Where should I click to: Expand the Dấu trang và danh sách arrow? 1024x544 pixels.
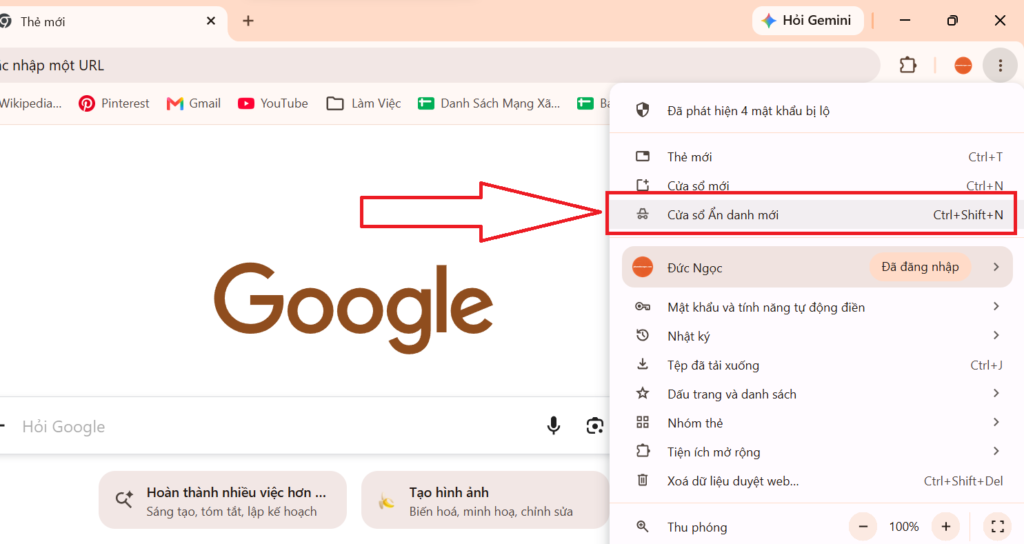click(996, 393)
